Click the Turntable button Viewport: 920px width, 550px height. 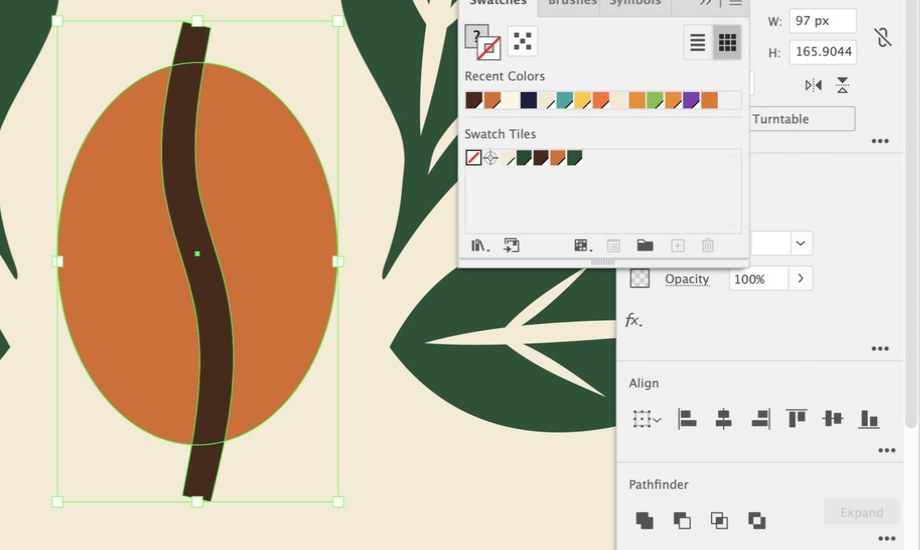803,119
